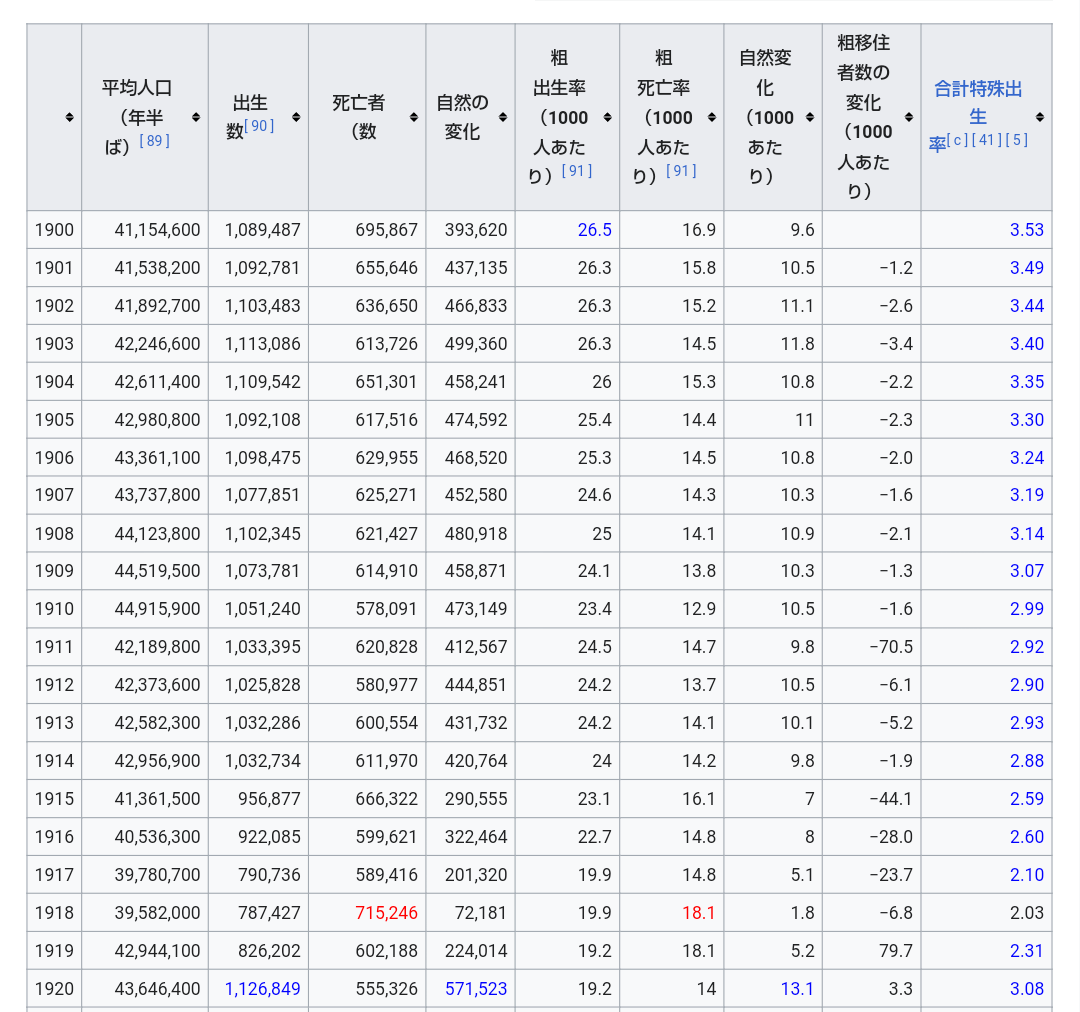Image resolution: width=1080 pixels, height=1012 pixels.
Task: Select year cell 1900
Action: click(54, 230)
